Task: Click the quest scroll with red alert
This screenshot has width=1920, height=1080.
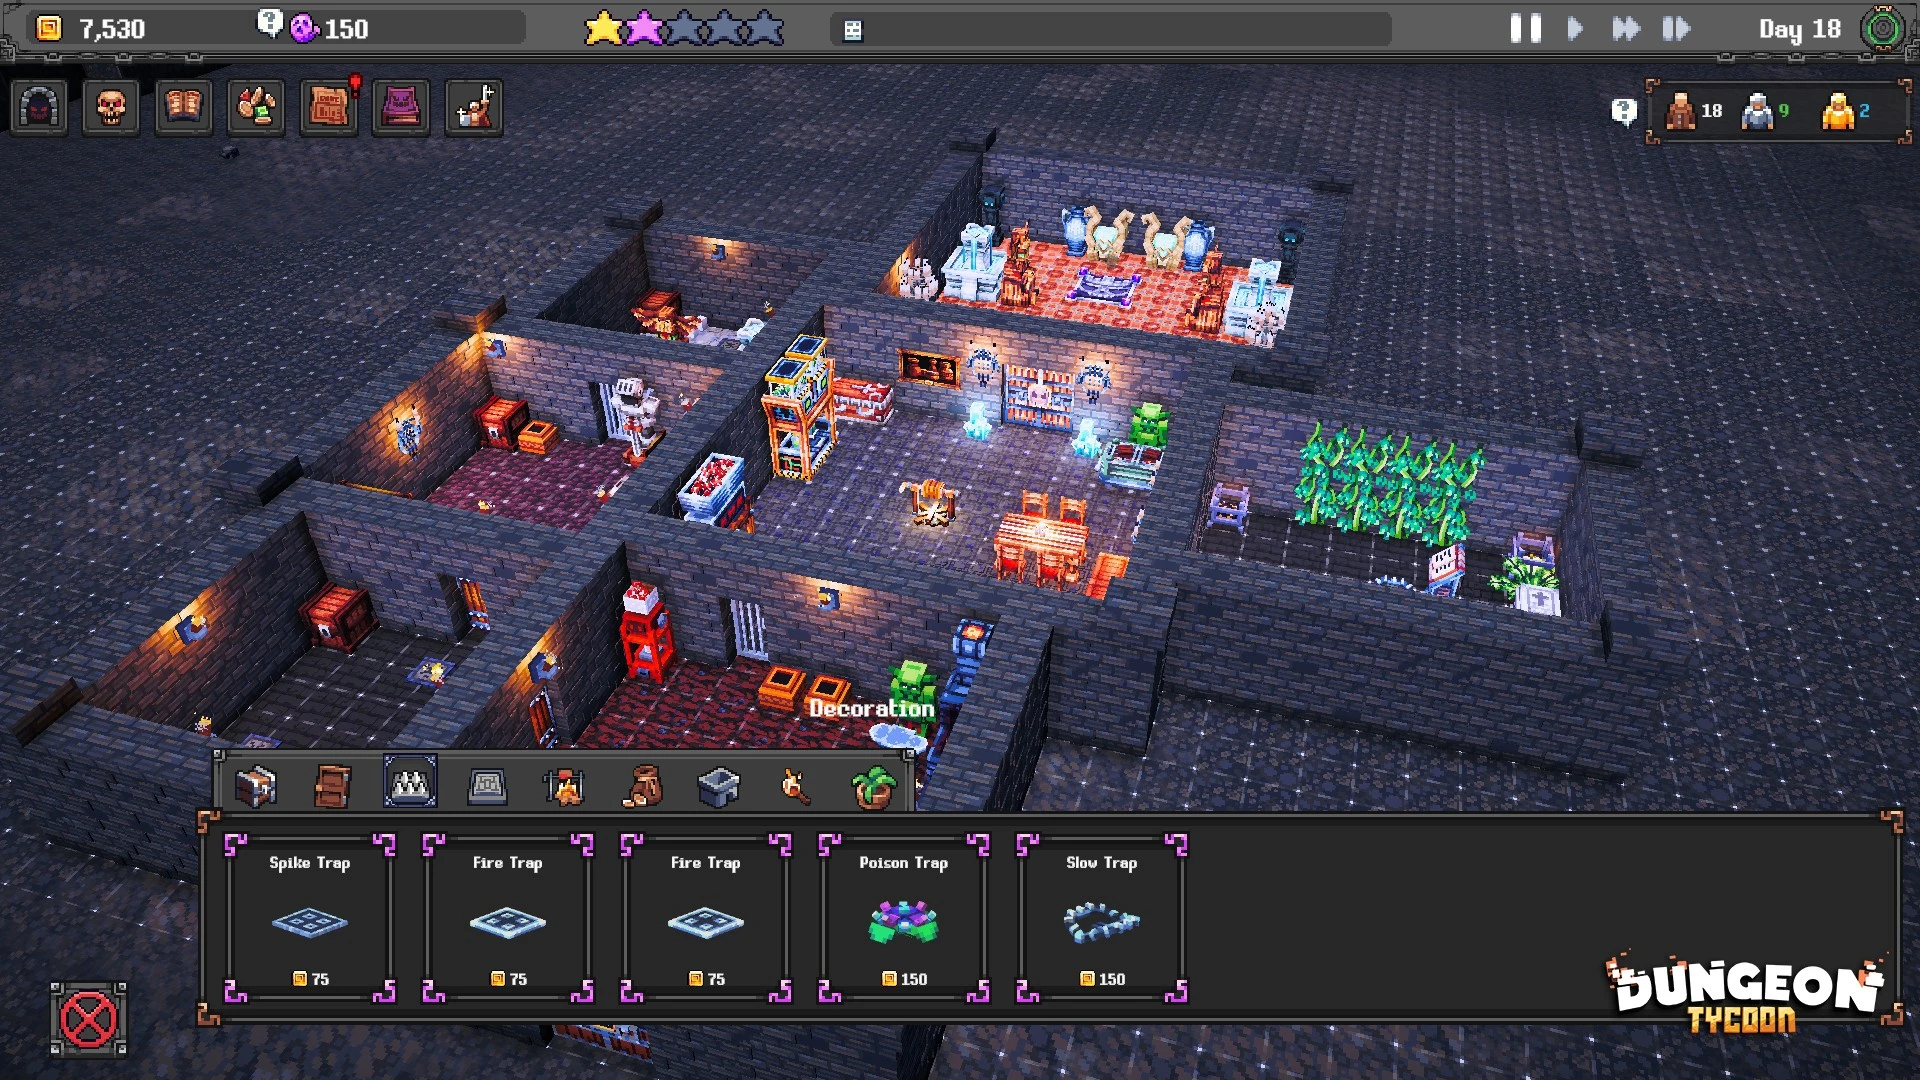Action: (x=329, y=107)
